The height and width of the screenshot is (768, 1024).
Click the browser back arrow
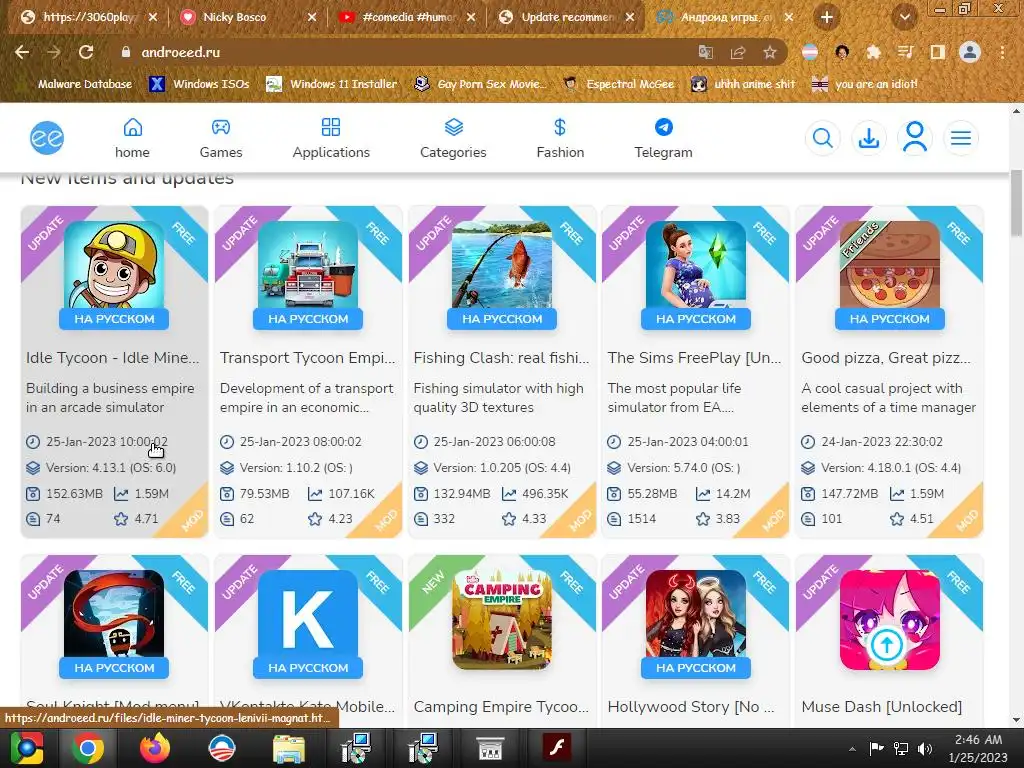pyautogui.click(x=22, y=52)
